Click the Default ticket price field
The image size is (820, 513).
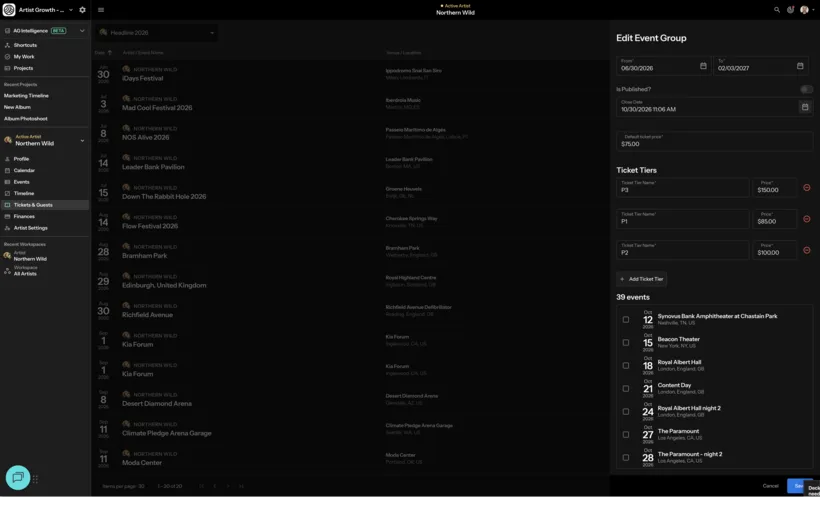[714, 141]
